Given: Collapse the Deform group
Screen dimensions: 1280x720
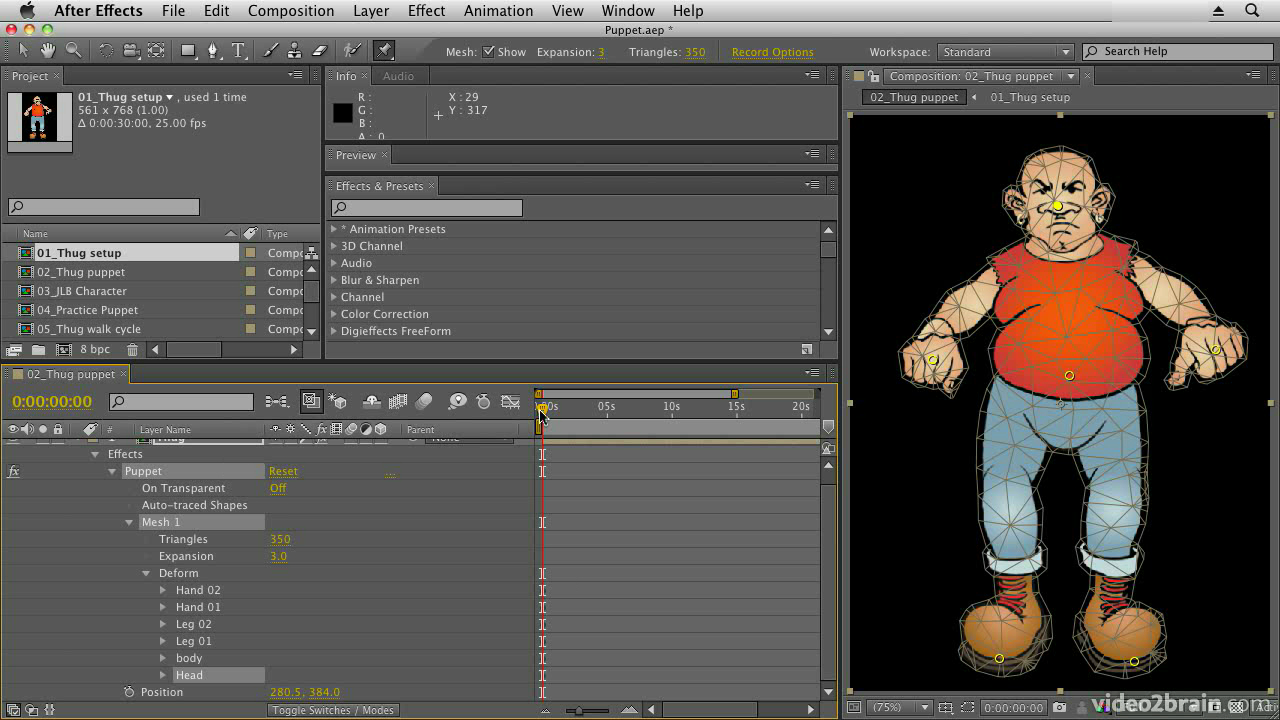Looking at the screenshot, I should (x=146, y=573).
